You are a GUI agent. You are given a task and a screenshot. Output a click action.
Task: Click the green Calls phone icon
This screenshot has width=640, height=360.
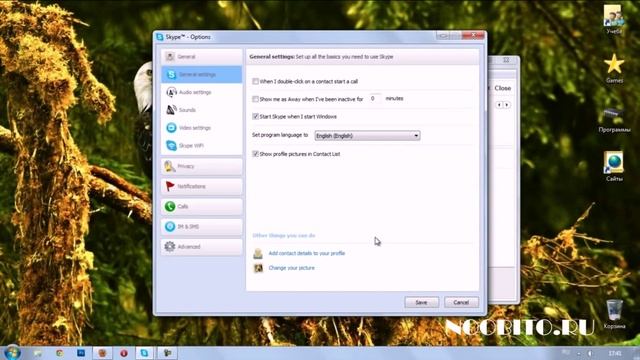coord(170,207)
